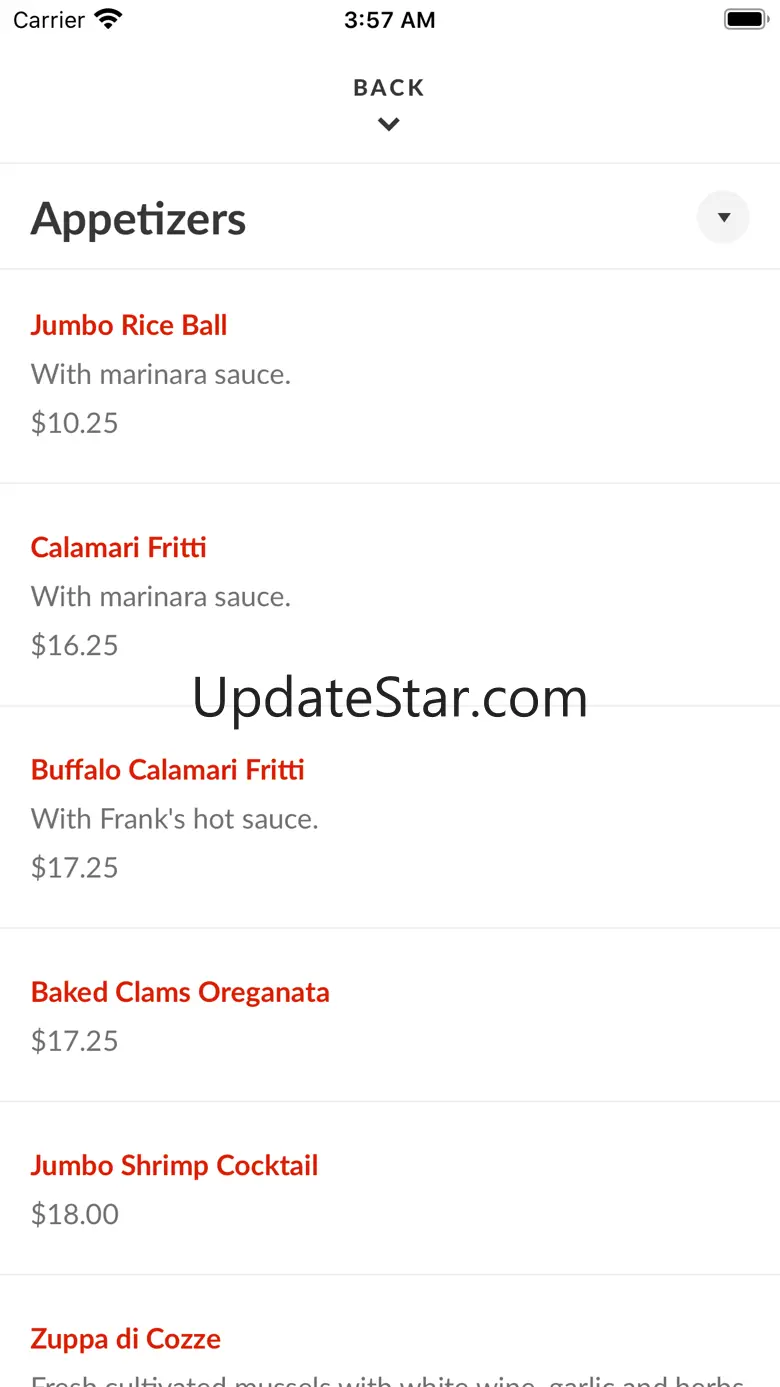Tap the $18.00 shrimp cocktail price
Screen dimensions: 780x1387
pos(75,1214)
